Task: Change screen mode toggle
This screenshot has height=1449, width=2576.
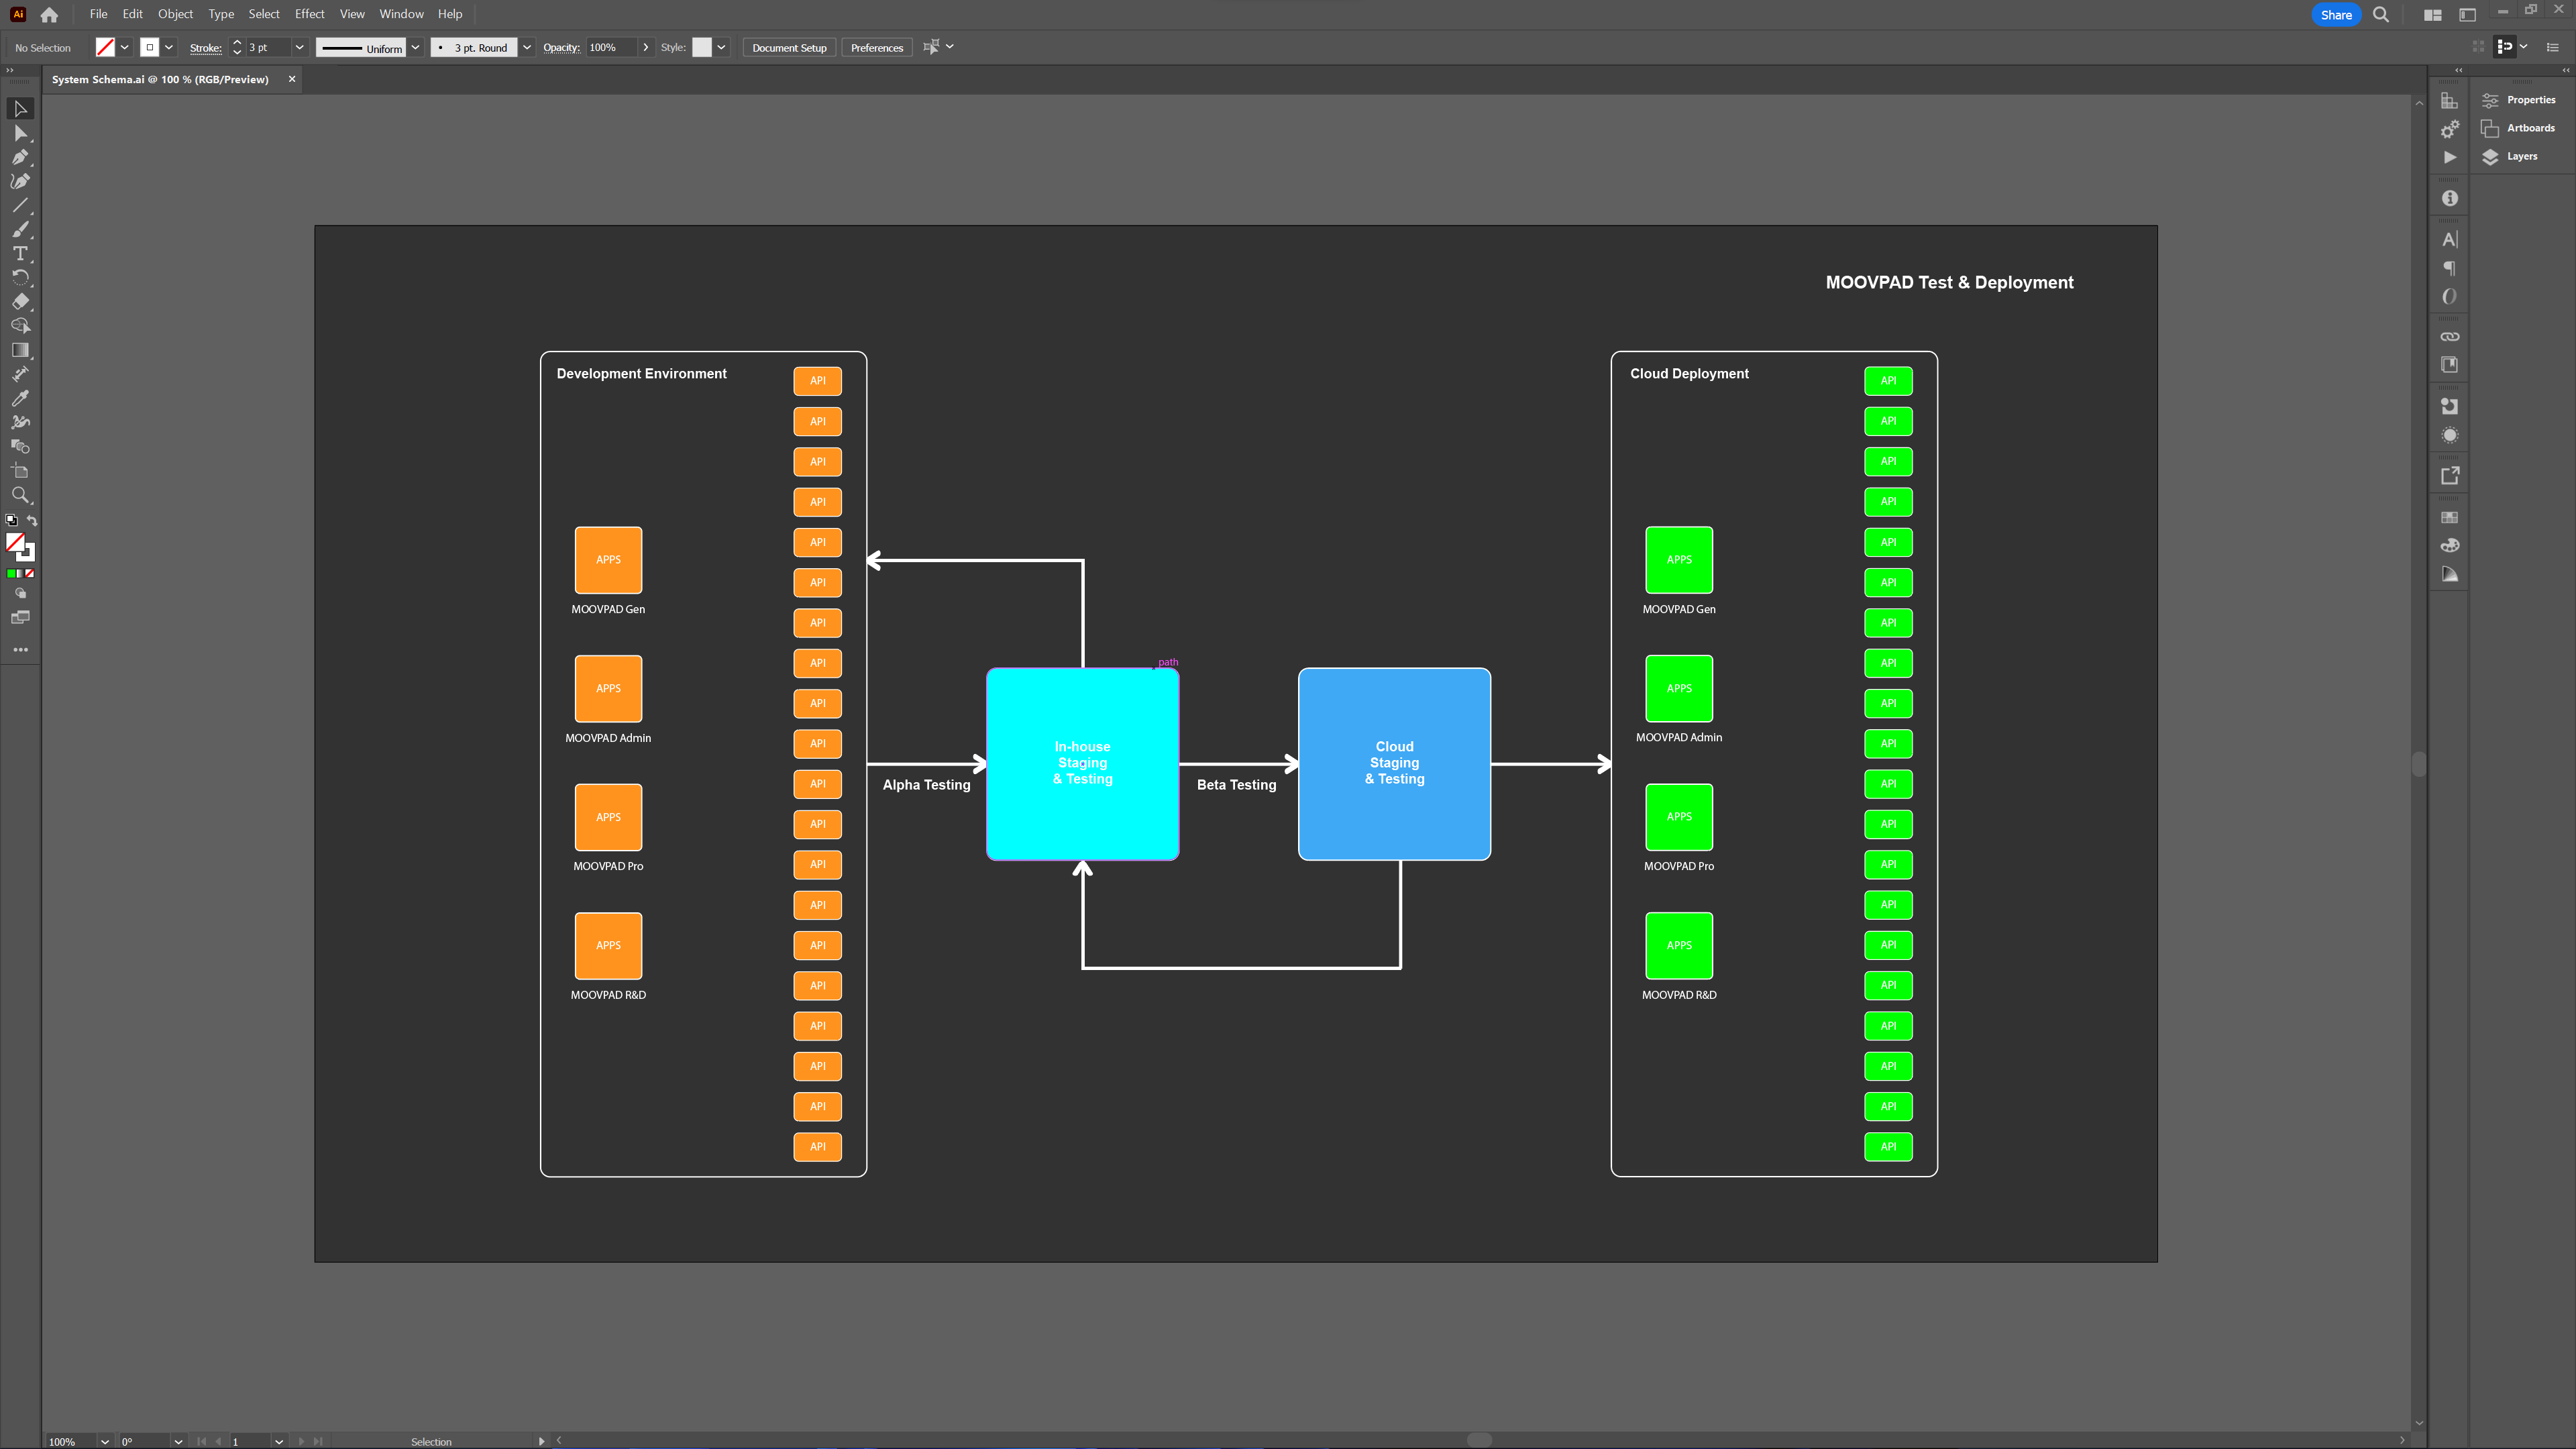Action: [x=20, y=617]
